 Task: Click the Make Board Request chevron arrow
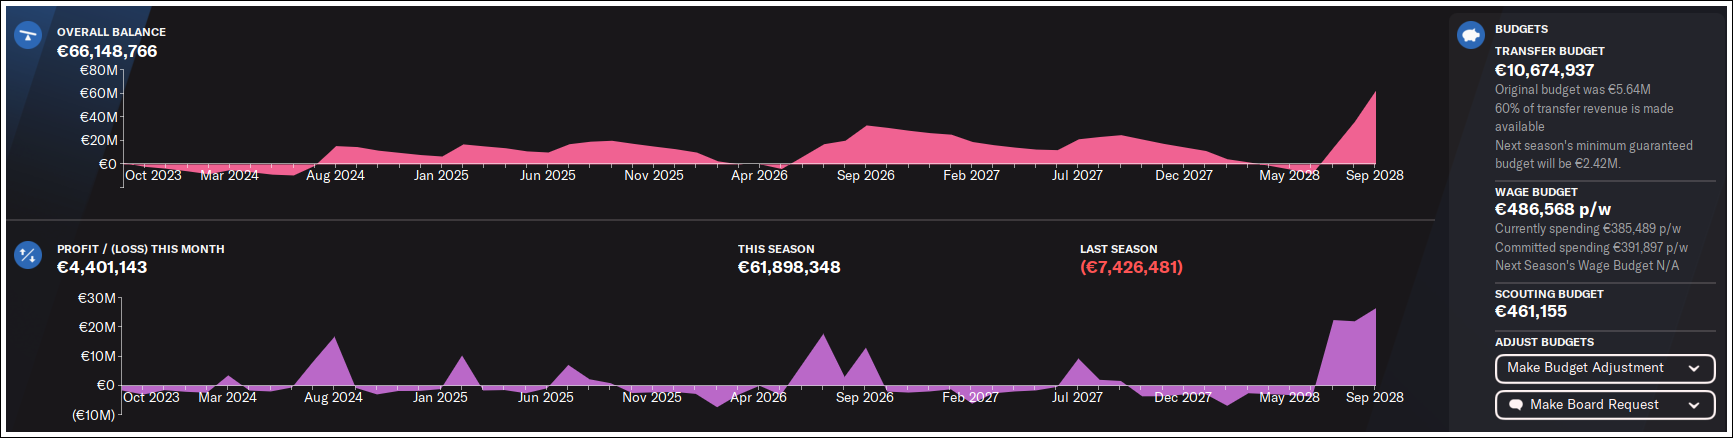point(1694,405)
